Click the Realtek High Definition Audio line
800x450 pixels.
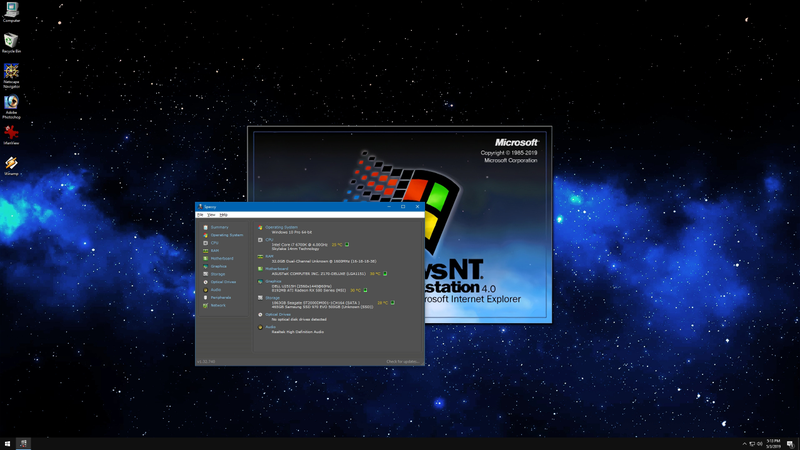point(297,332)
